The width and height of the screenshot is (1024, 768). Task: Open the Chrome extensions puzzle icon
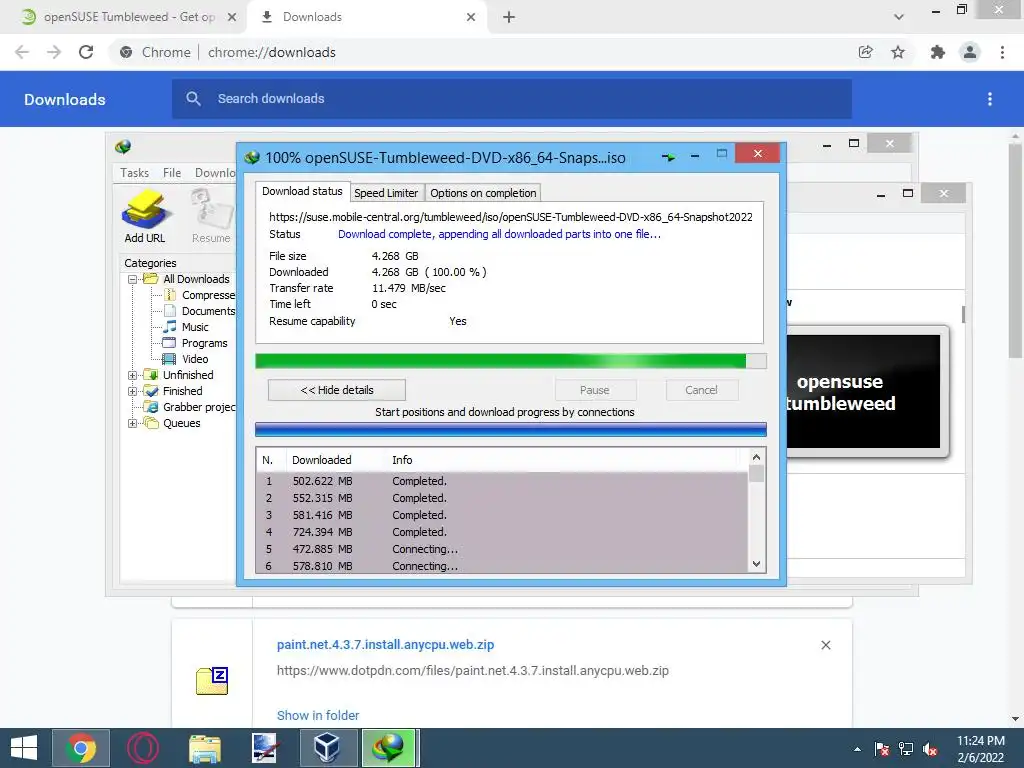938,52
